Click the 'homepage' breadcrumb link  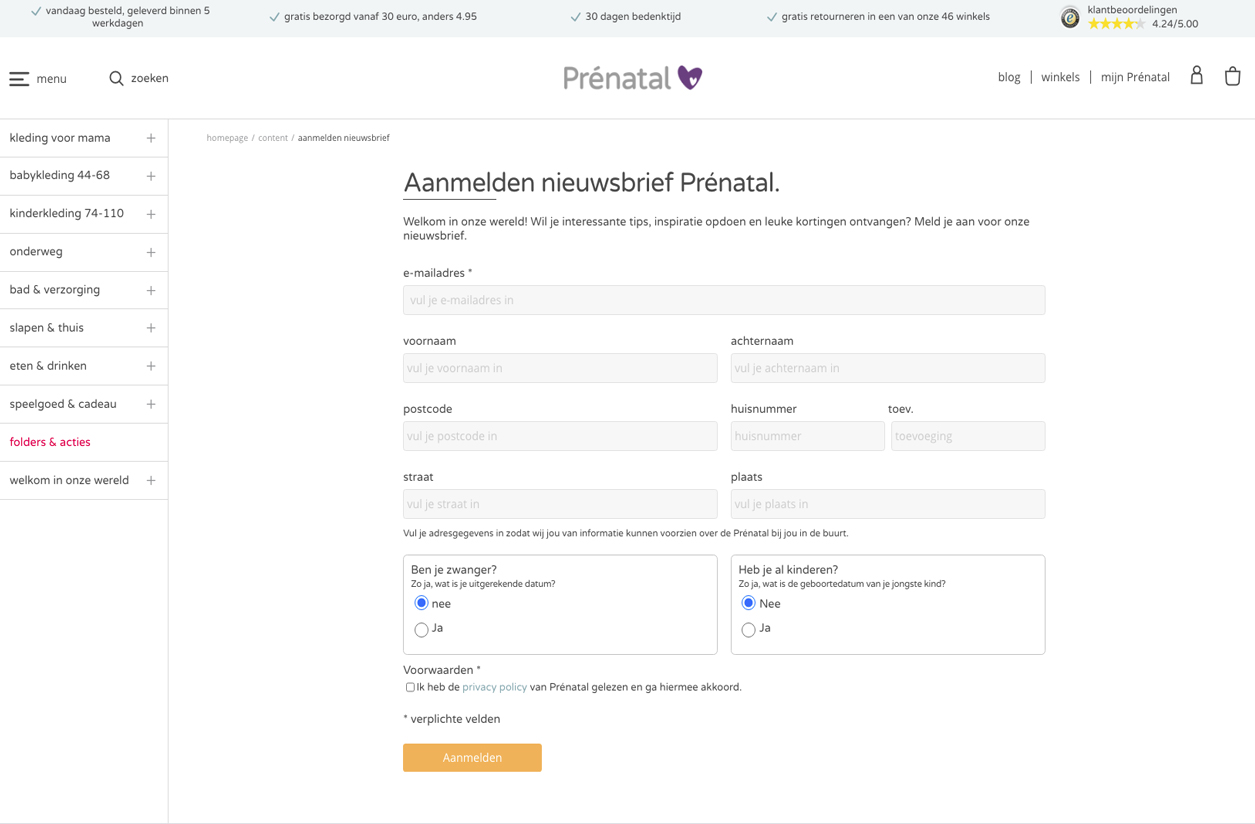(227, 138)
